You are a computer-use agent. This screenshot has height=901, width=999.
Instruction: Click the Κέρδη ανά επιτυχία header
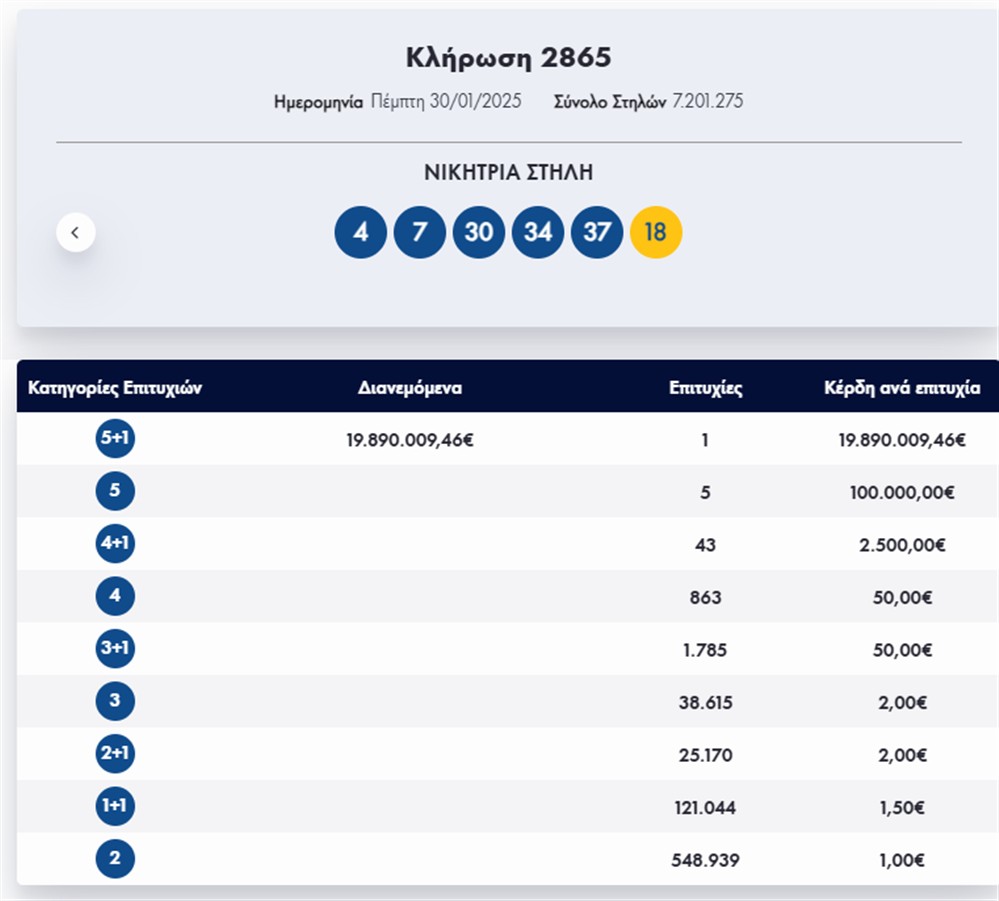(901, 388)
